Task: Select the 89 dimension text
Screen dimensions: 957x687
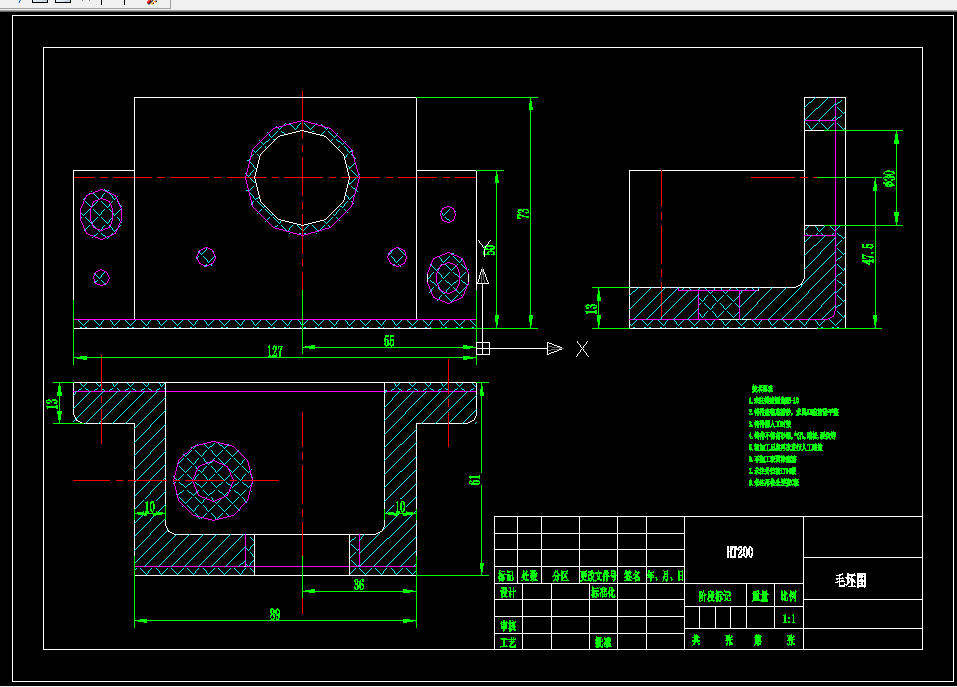Action: [275, 614]
